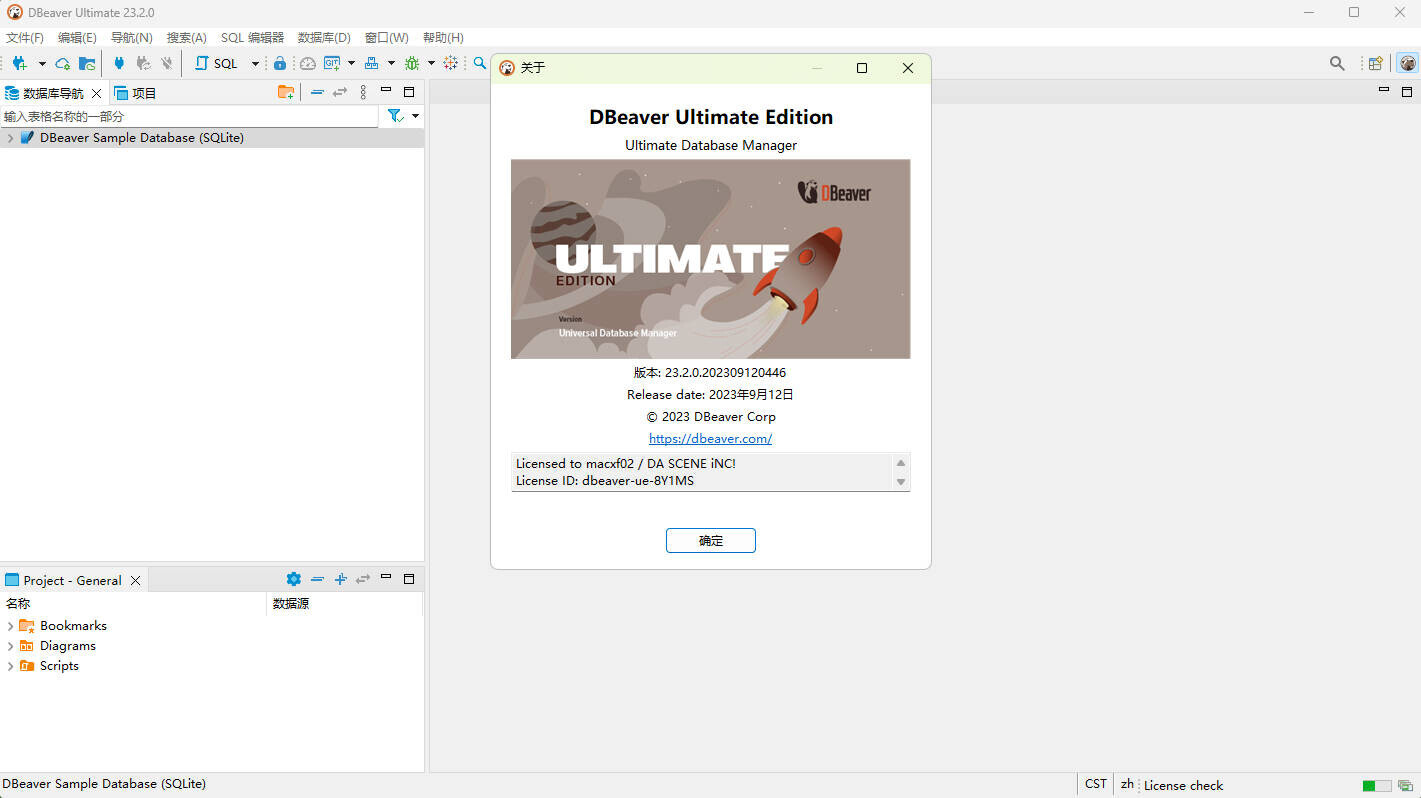Open the 导航(N) menu
The width and height of the screenshot is (1421, 798).
pyautogui.click(x=132, y=38)
